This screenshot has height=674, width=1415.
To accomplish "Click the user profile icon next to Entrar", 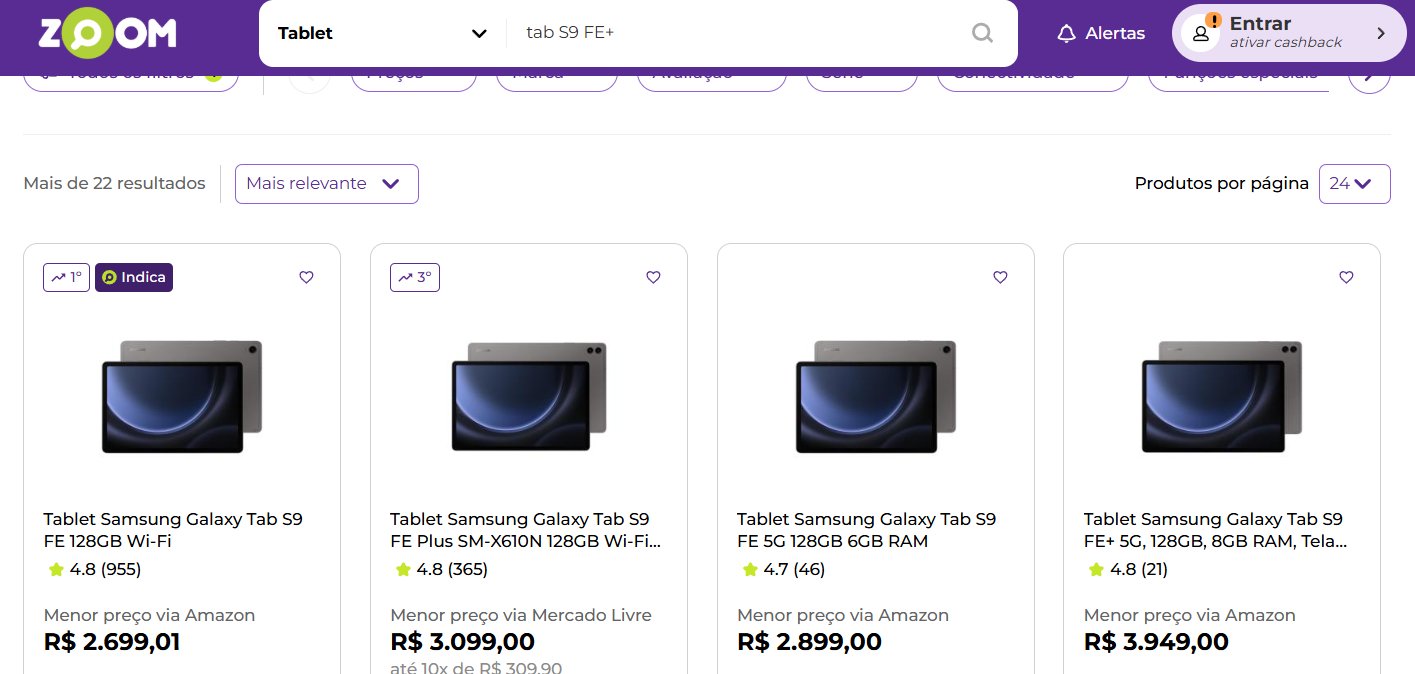I will click(x=1200, y=33).
